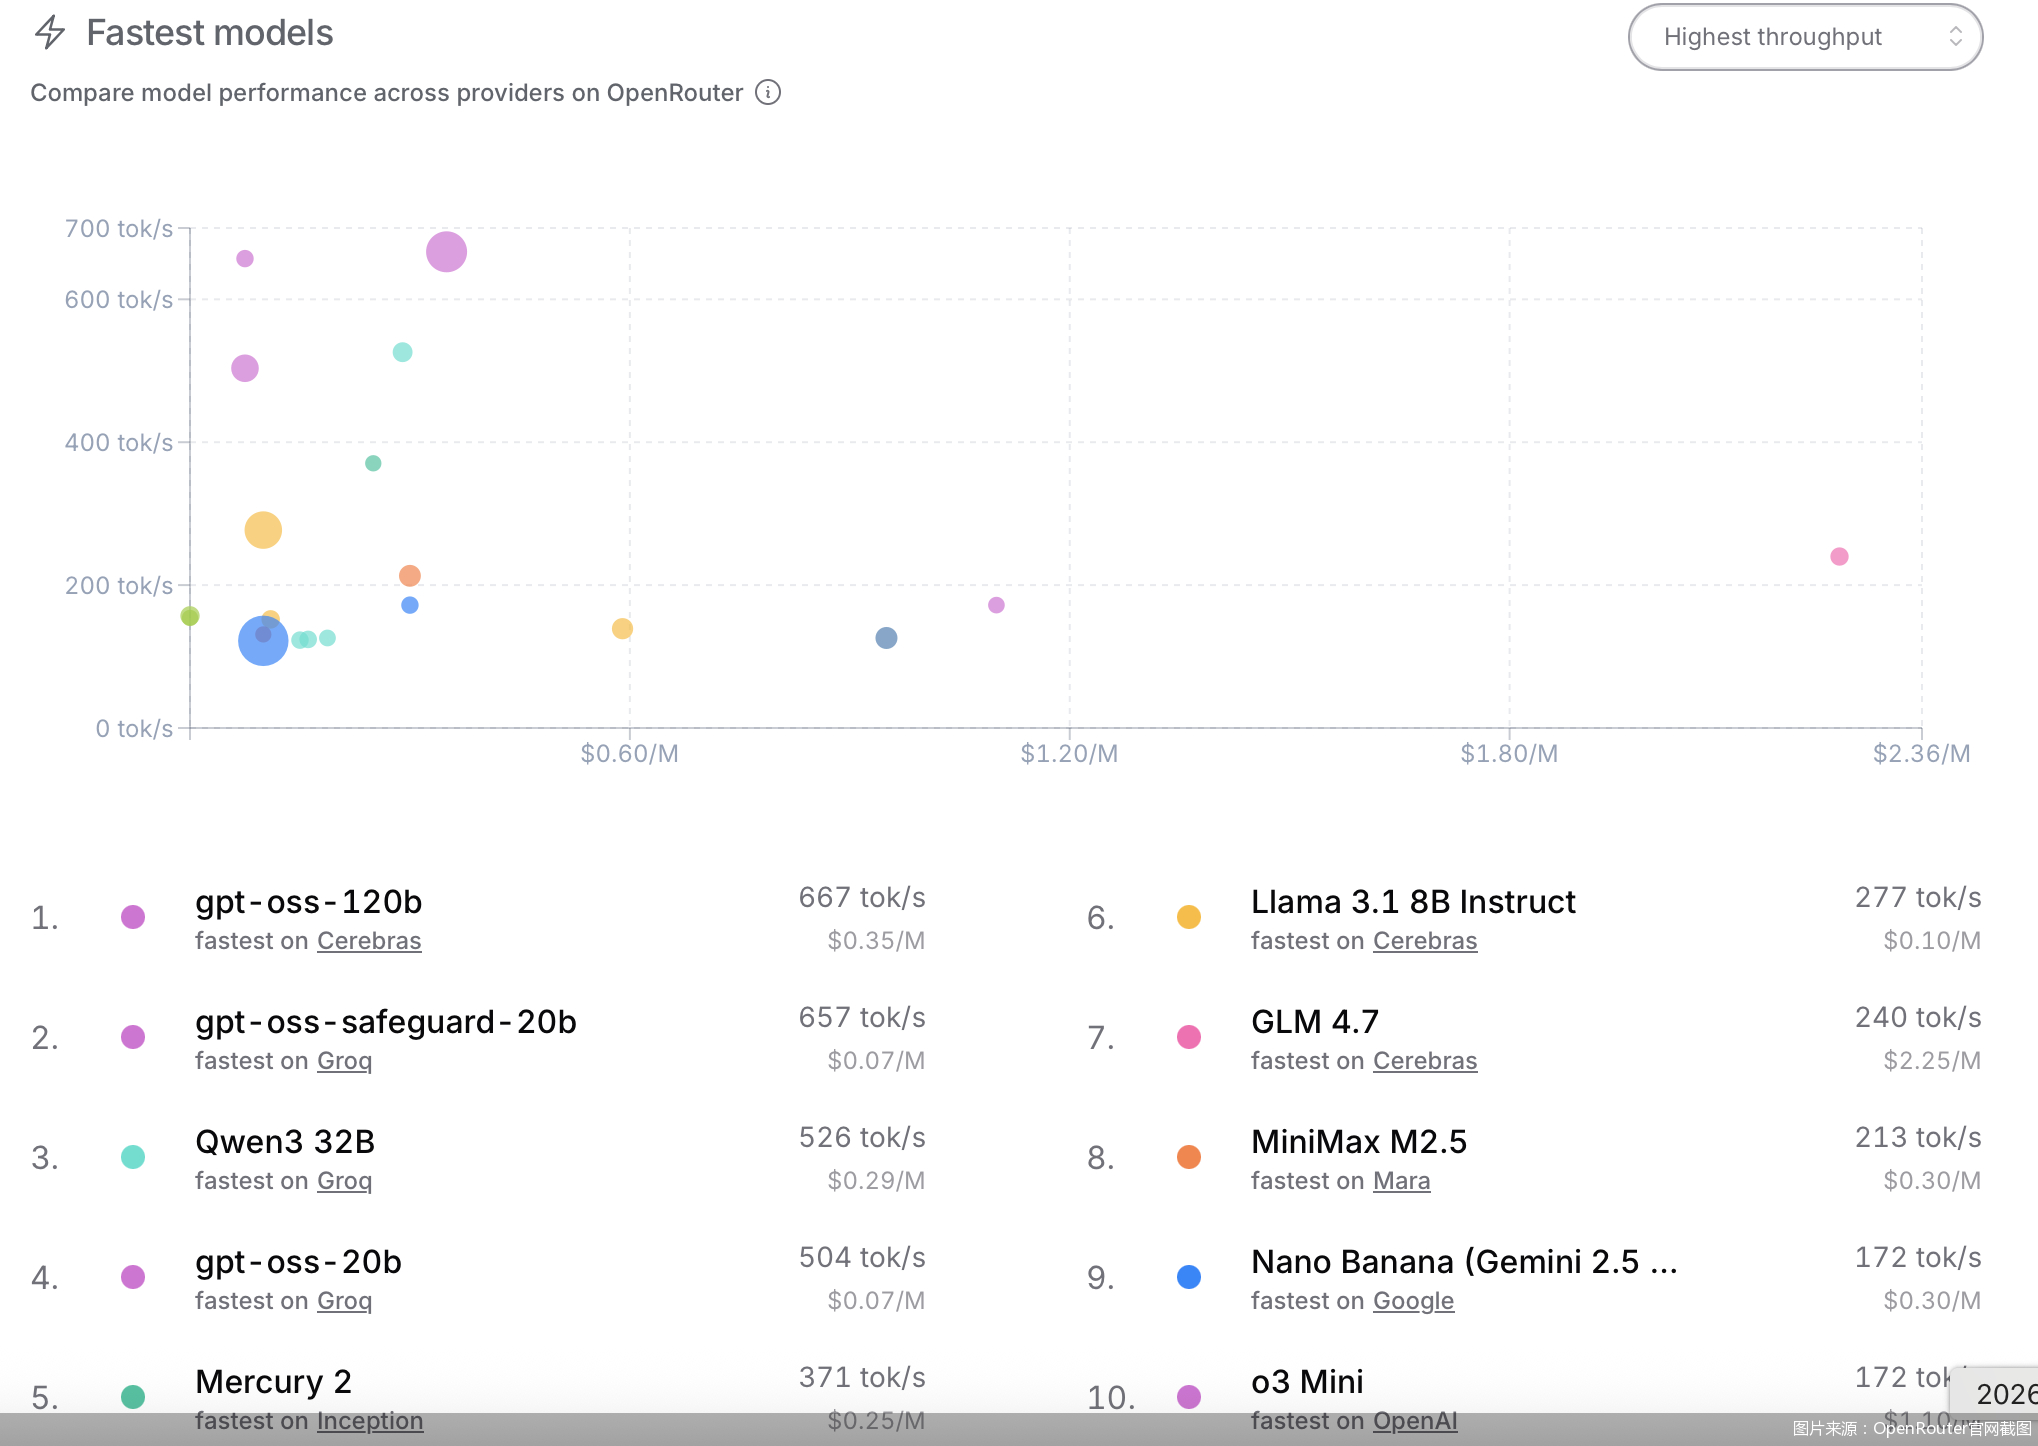Open the Groq link under gpt-oss-safeguard-20b

pyautogui.click(x=344, y=1061)
